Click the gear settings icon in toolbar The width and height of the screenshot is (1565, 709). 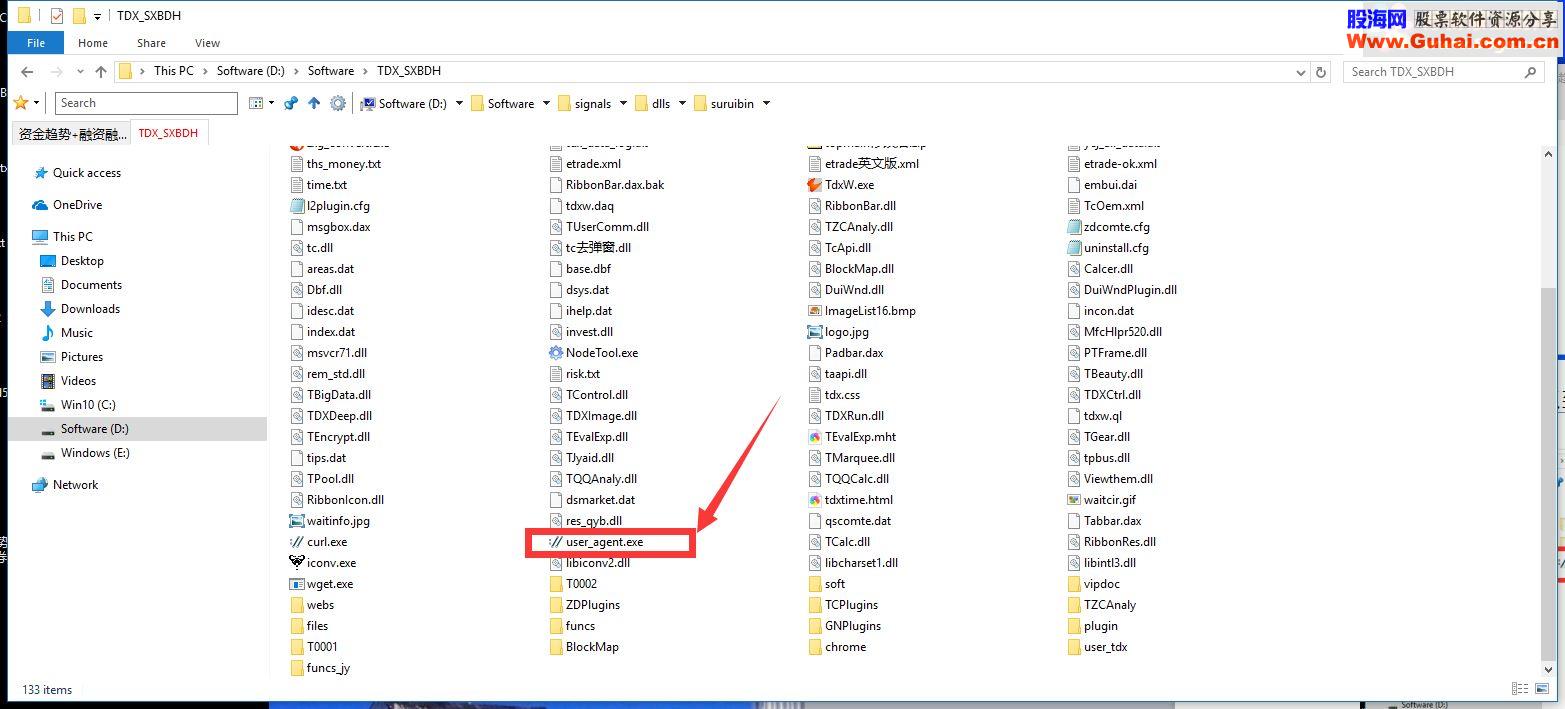[x=338, y=103]
